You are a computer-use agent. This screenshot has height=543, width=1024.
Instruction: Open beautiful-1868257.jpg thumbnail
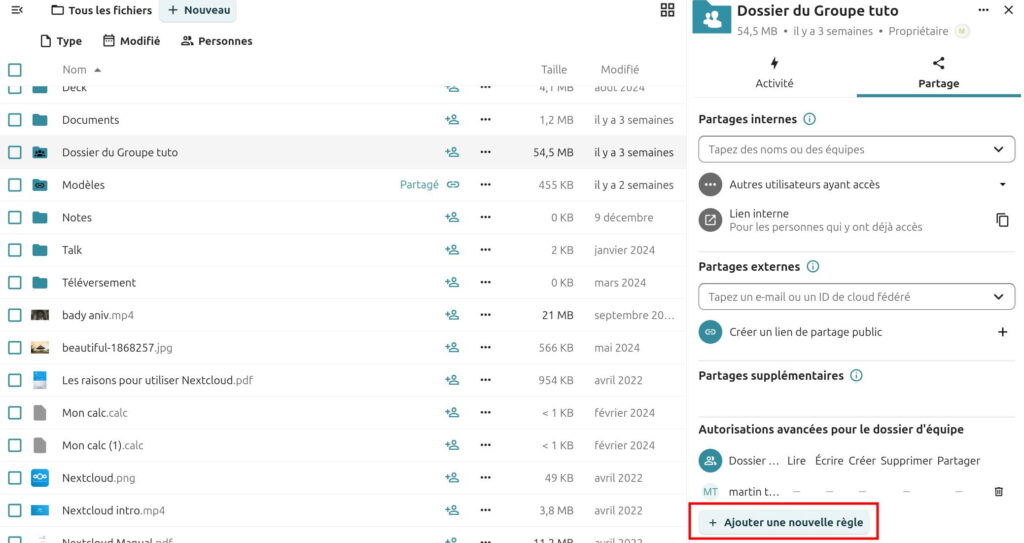pos(40,348)
